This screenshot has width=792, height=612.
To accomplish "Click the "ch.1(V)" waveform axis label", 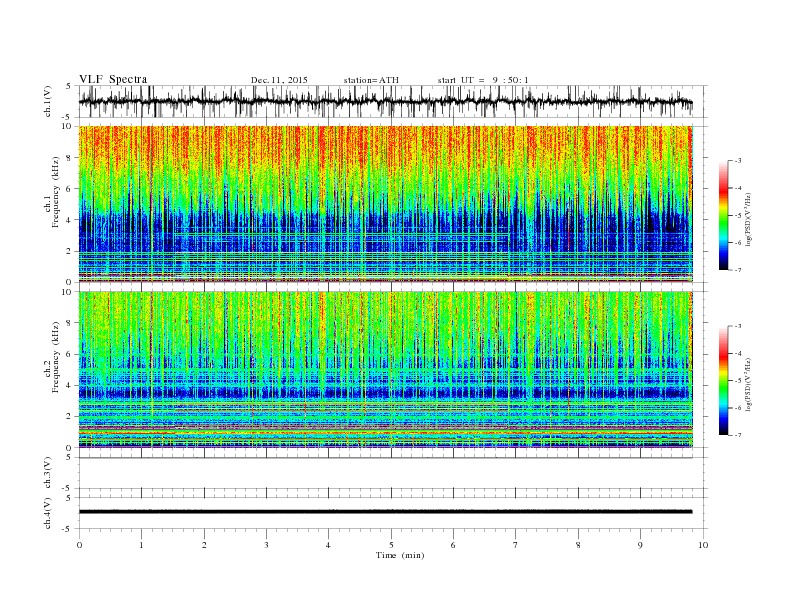I will click(48, 101).
